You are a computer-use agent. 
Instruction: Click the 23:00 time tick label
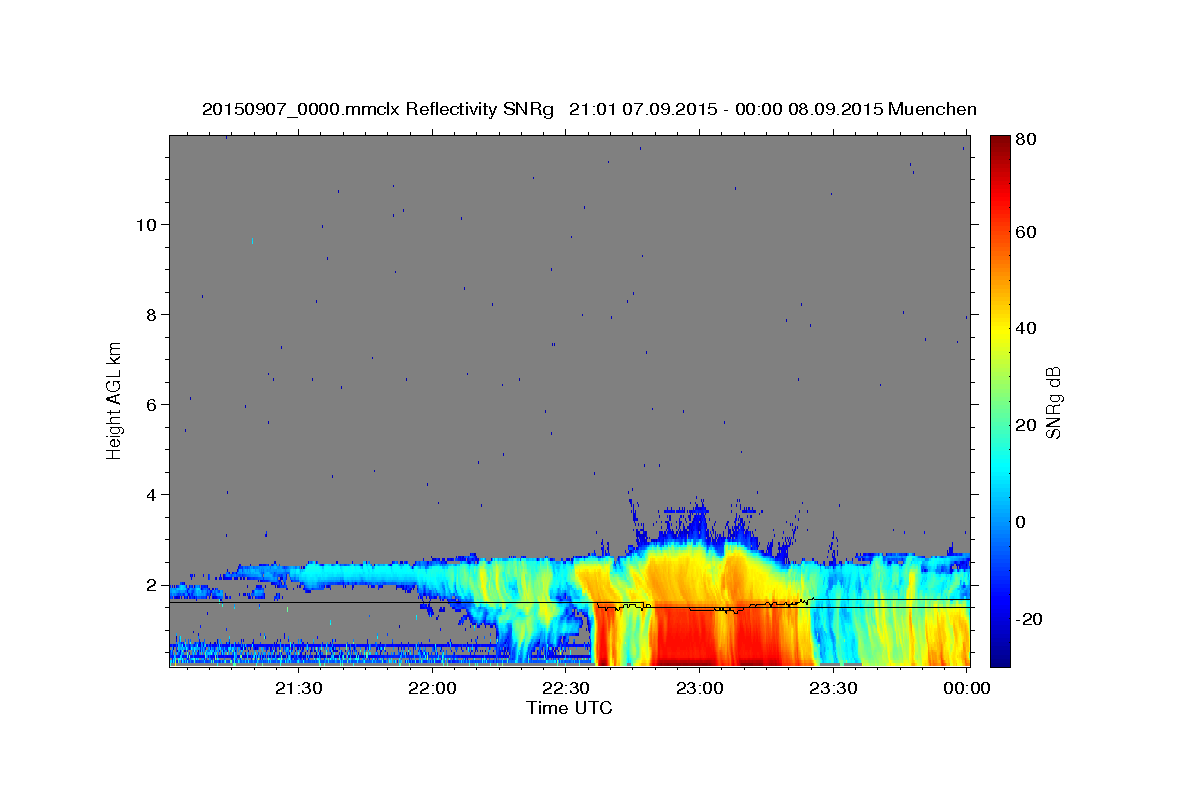pyautogui.click(x=700, y=689)
